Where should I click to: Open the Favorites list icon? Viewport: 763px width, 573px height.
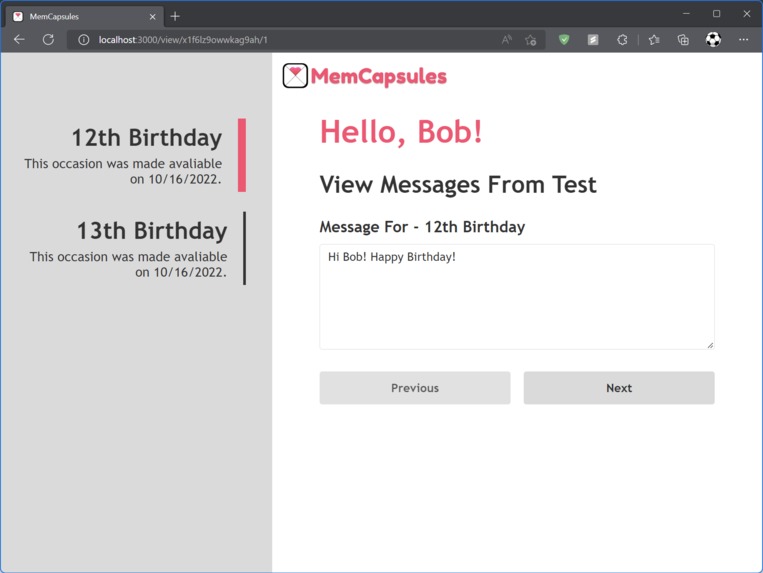[x=654, y=40]
